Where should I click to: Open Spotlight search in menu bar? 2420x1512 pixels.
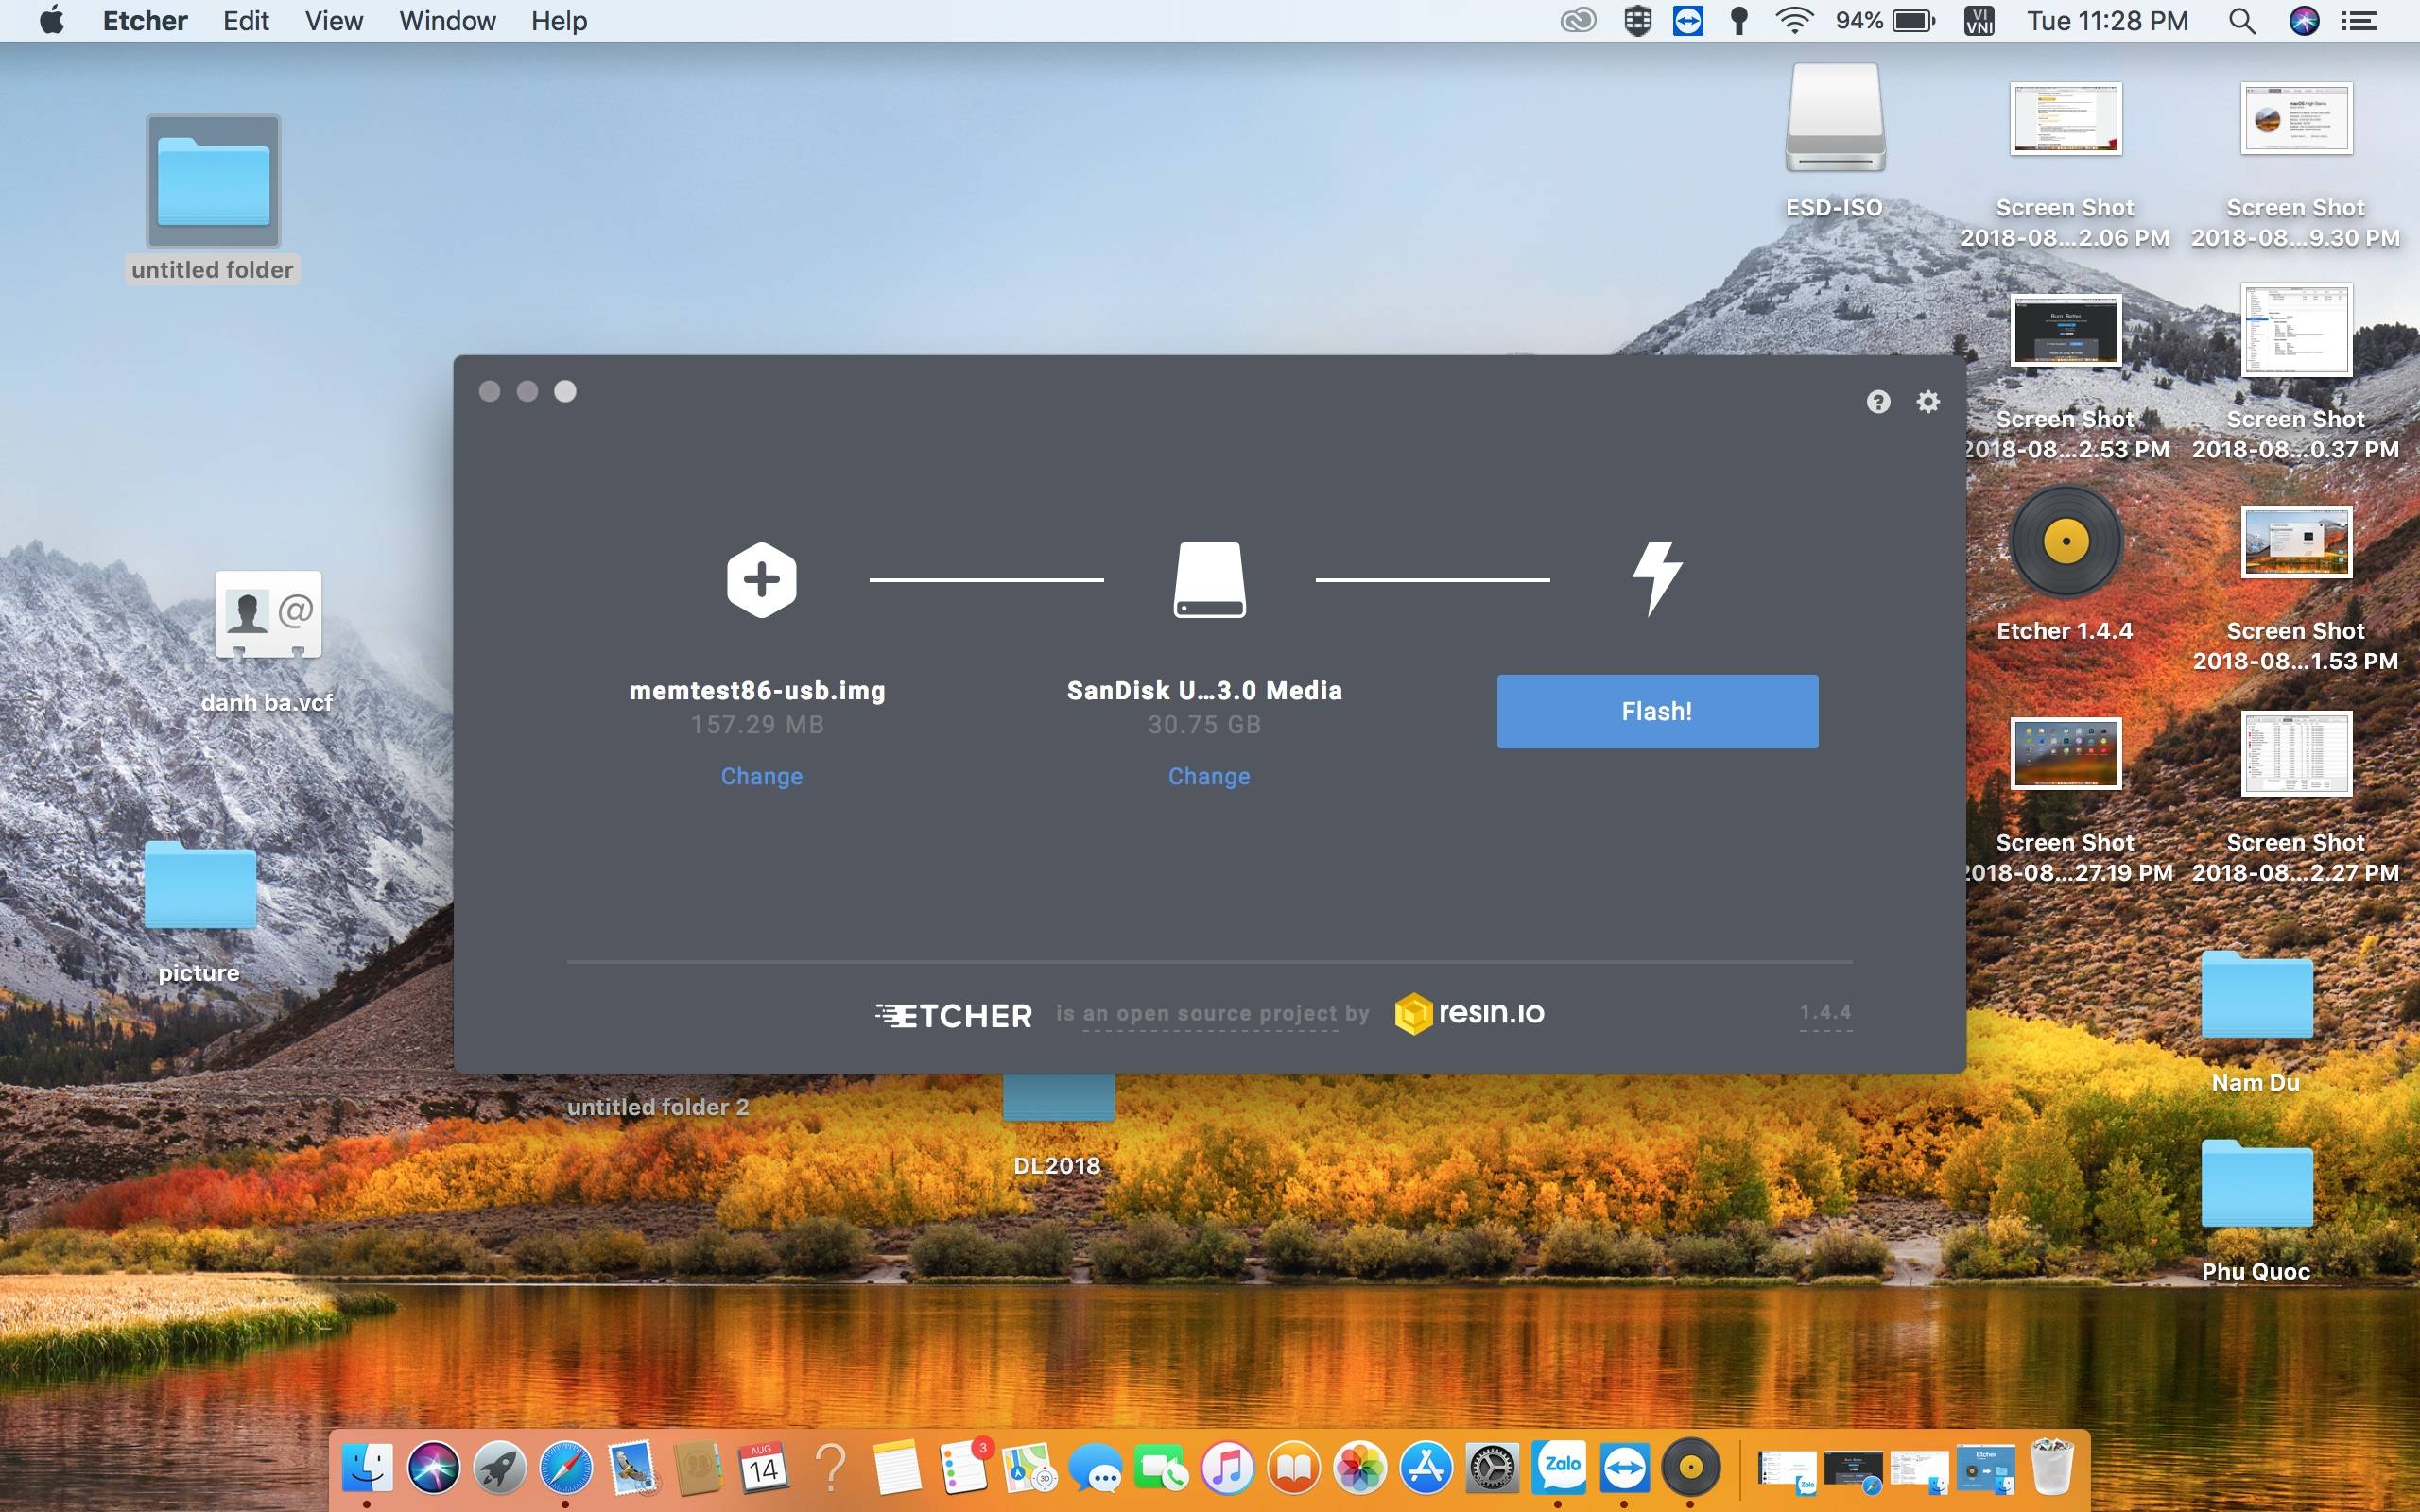point(2242,21)
